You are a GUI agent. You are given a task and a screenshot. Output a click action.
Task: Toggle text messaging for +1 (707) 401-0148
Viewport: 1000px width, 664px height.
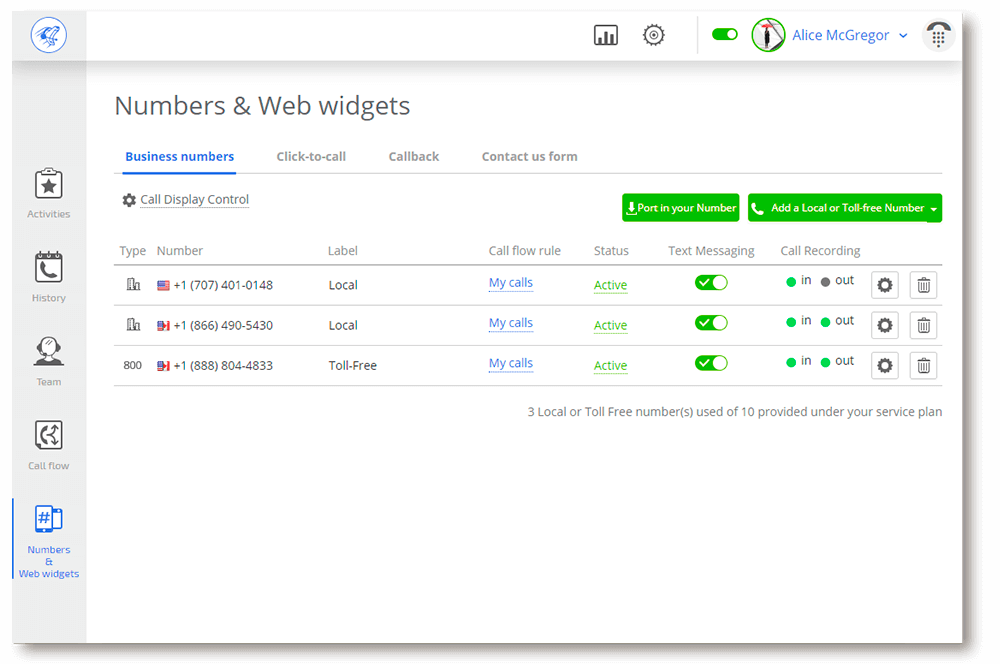point(711,283)
